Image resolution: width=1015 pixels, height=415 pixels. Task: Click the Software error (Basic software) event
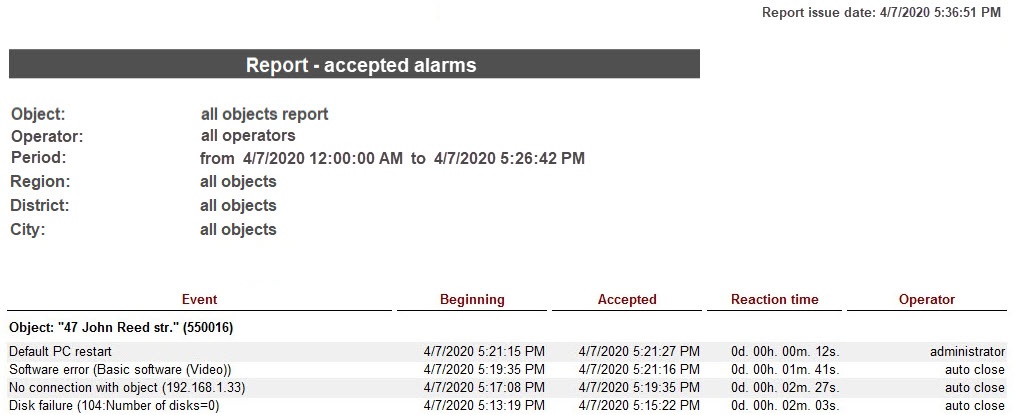point(120,370)
